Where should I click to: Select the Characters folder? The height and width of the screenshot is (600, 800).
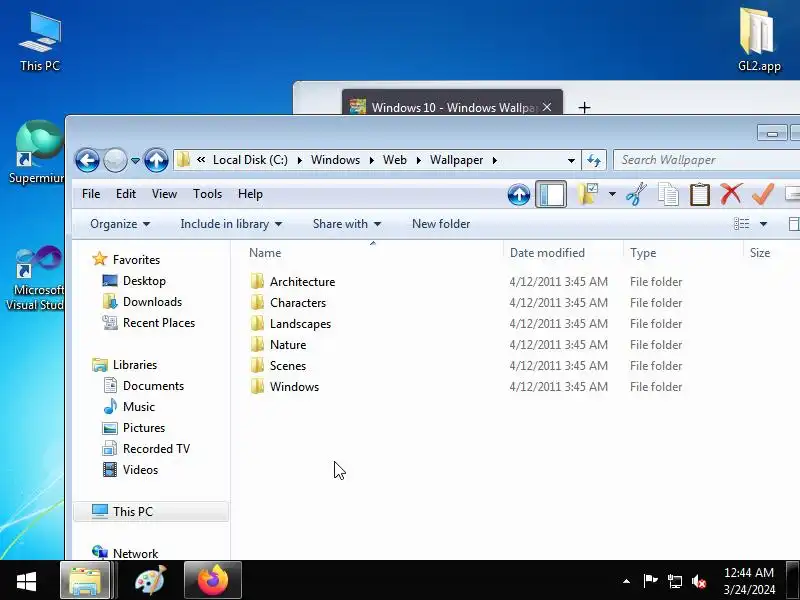[298, 303]
